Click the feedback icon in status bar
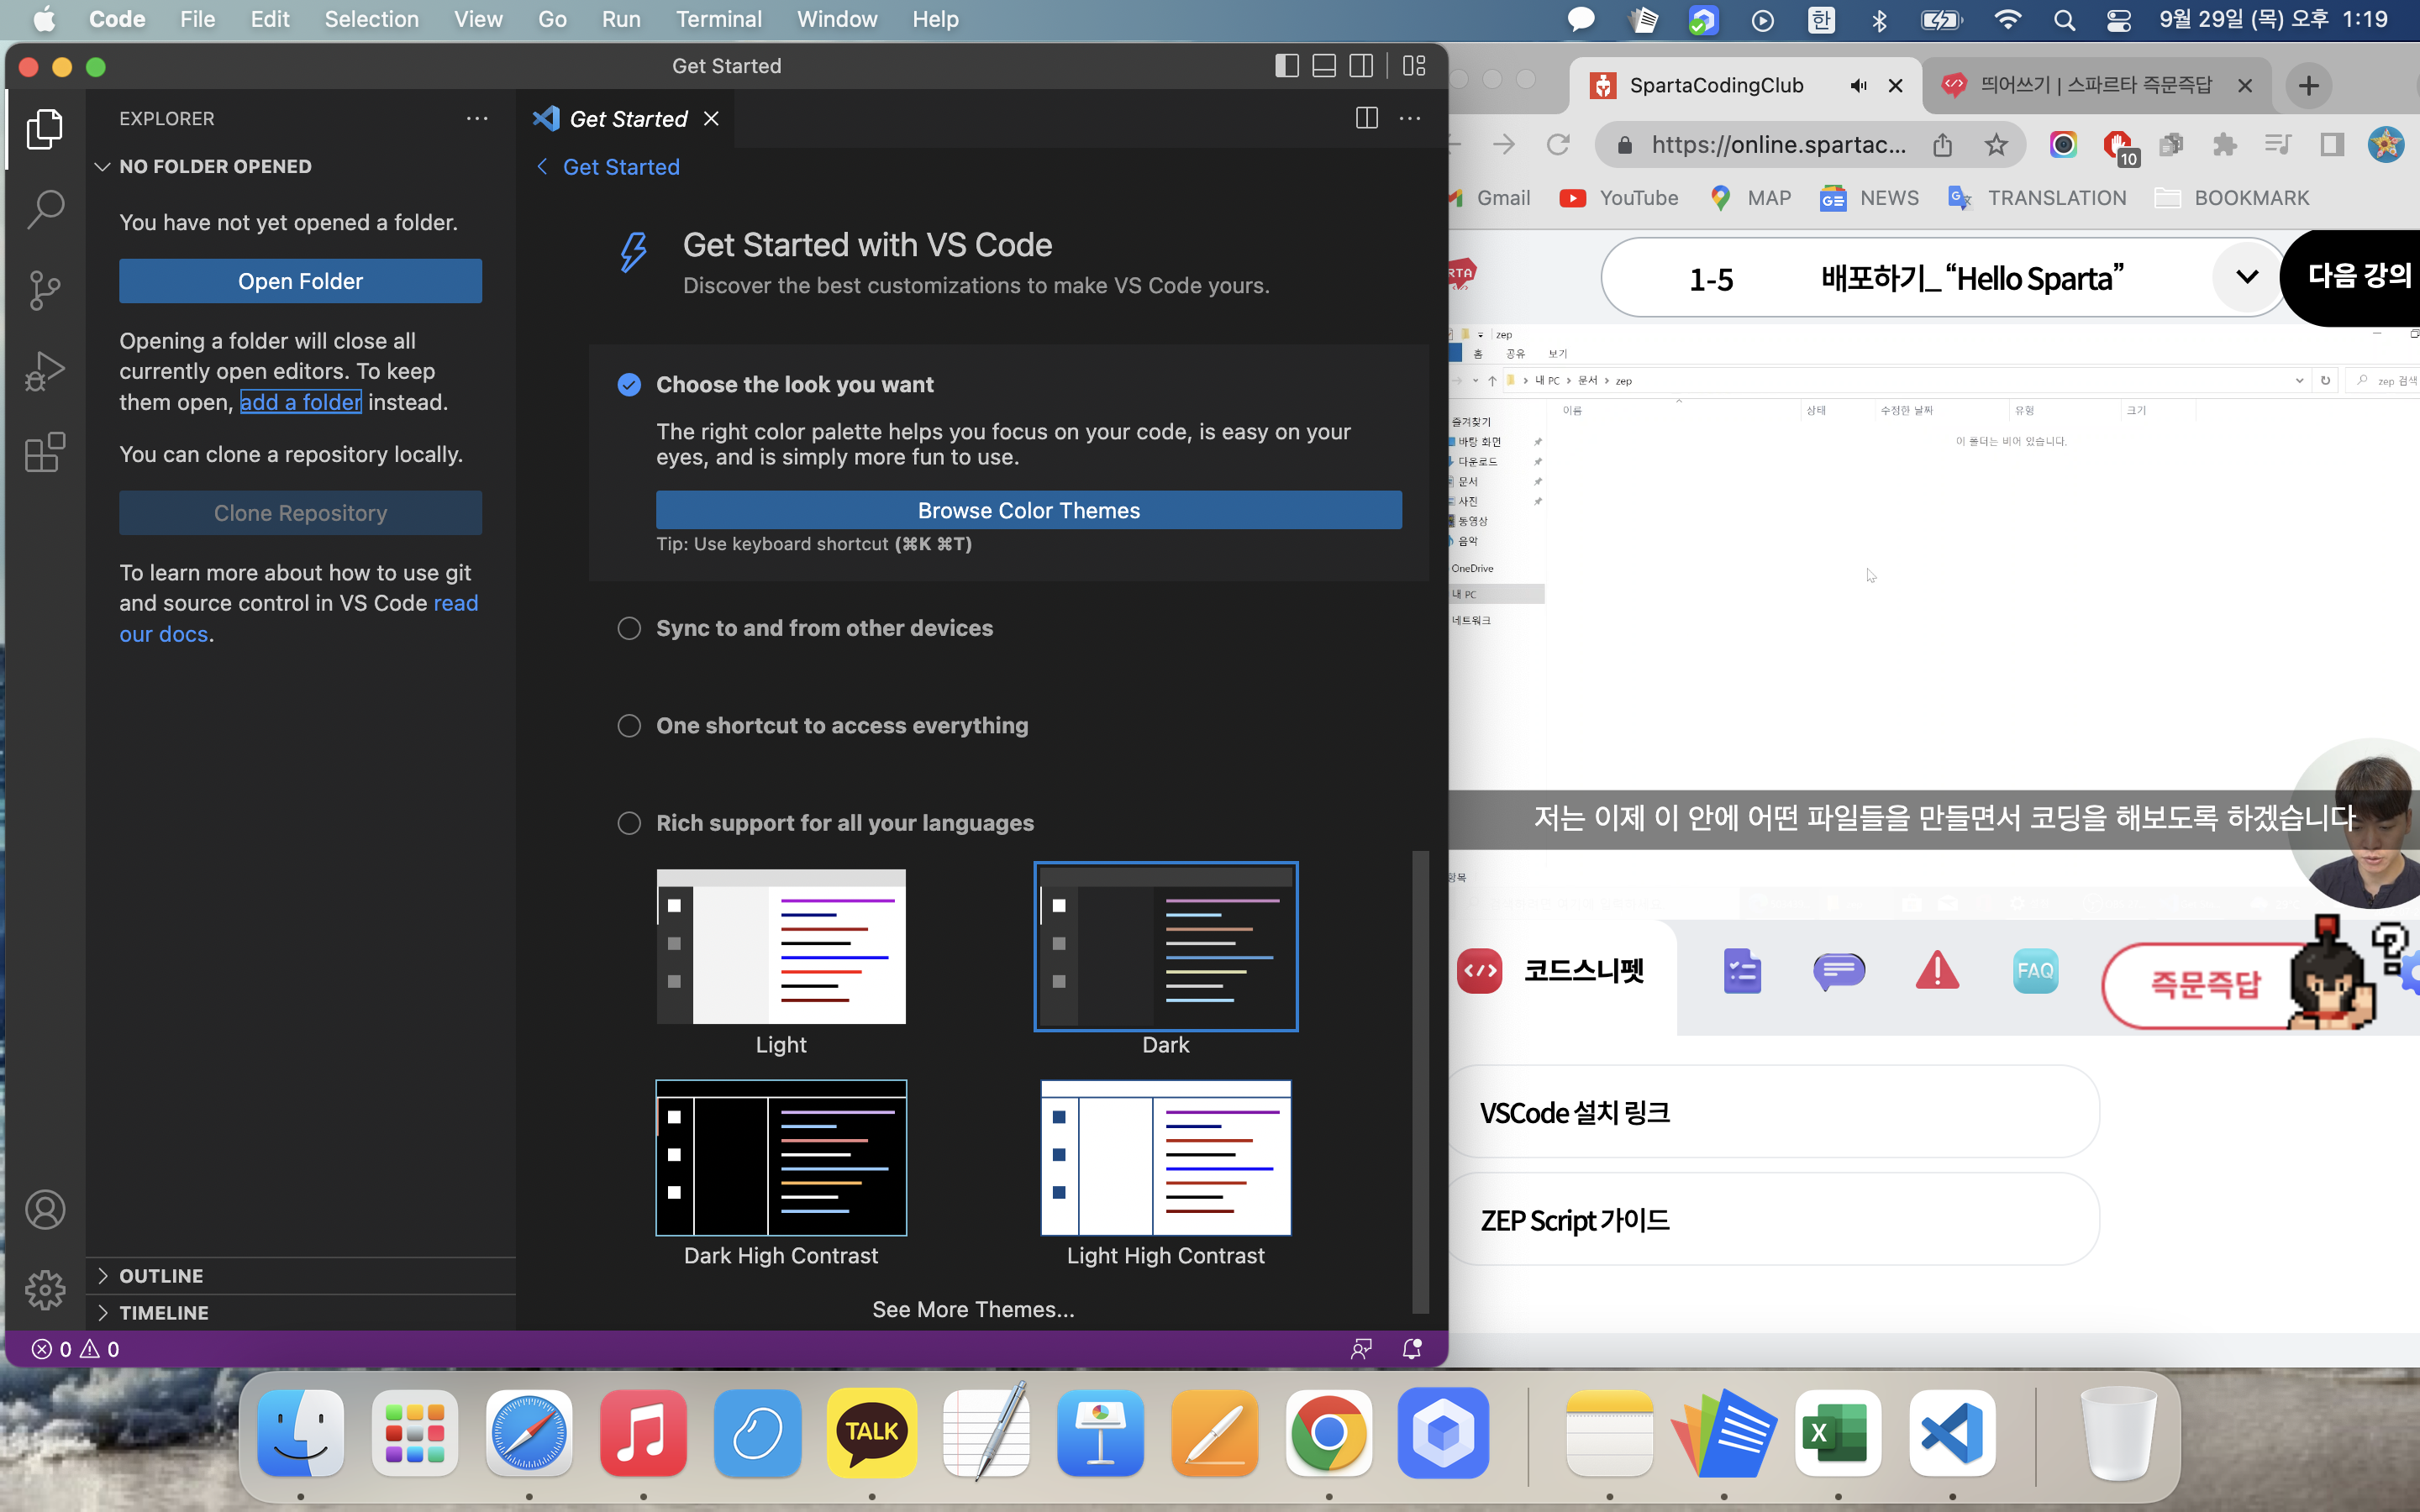 pyautogui.click(x=1361, y=1349)
